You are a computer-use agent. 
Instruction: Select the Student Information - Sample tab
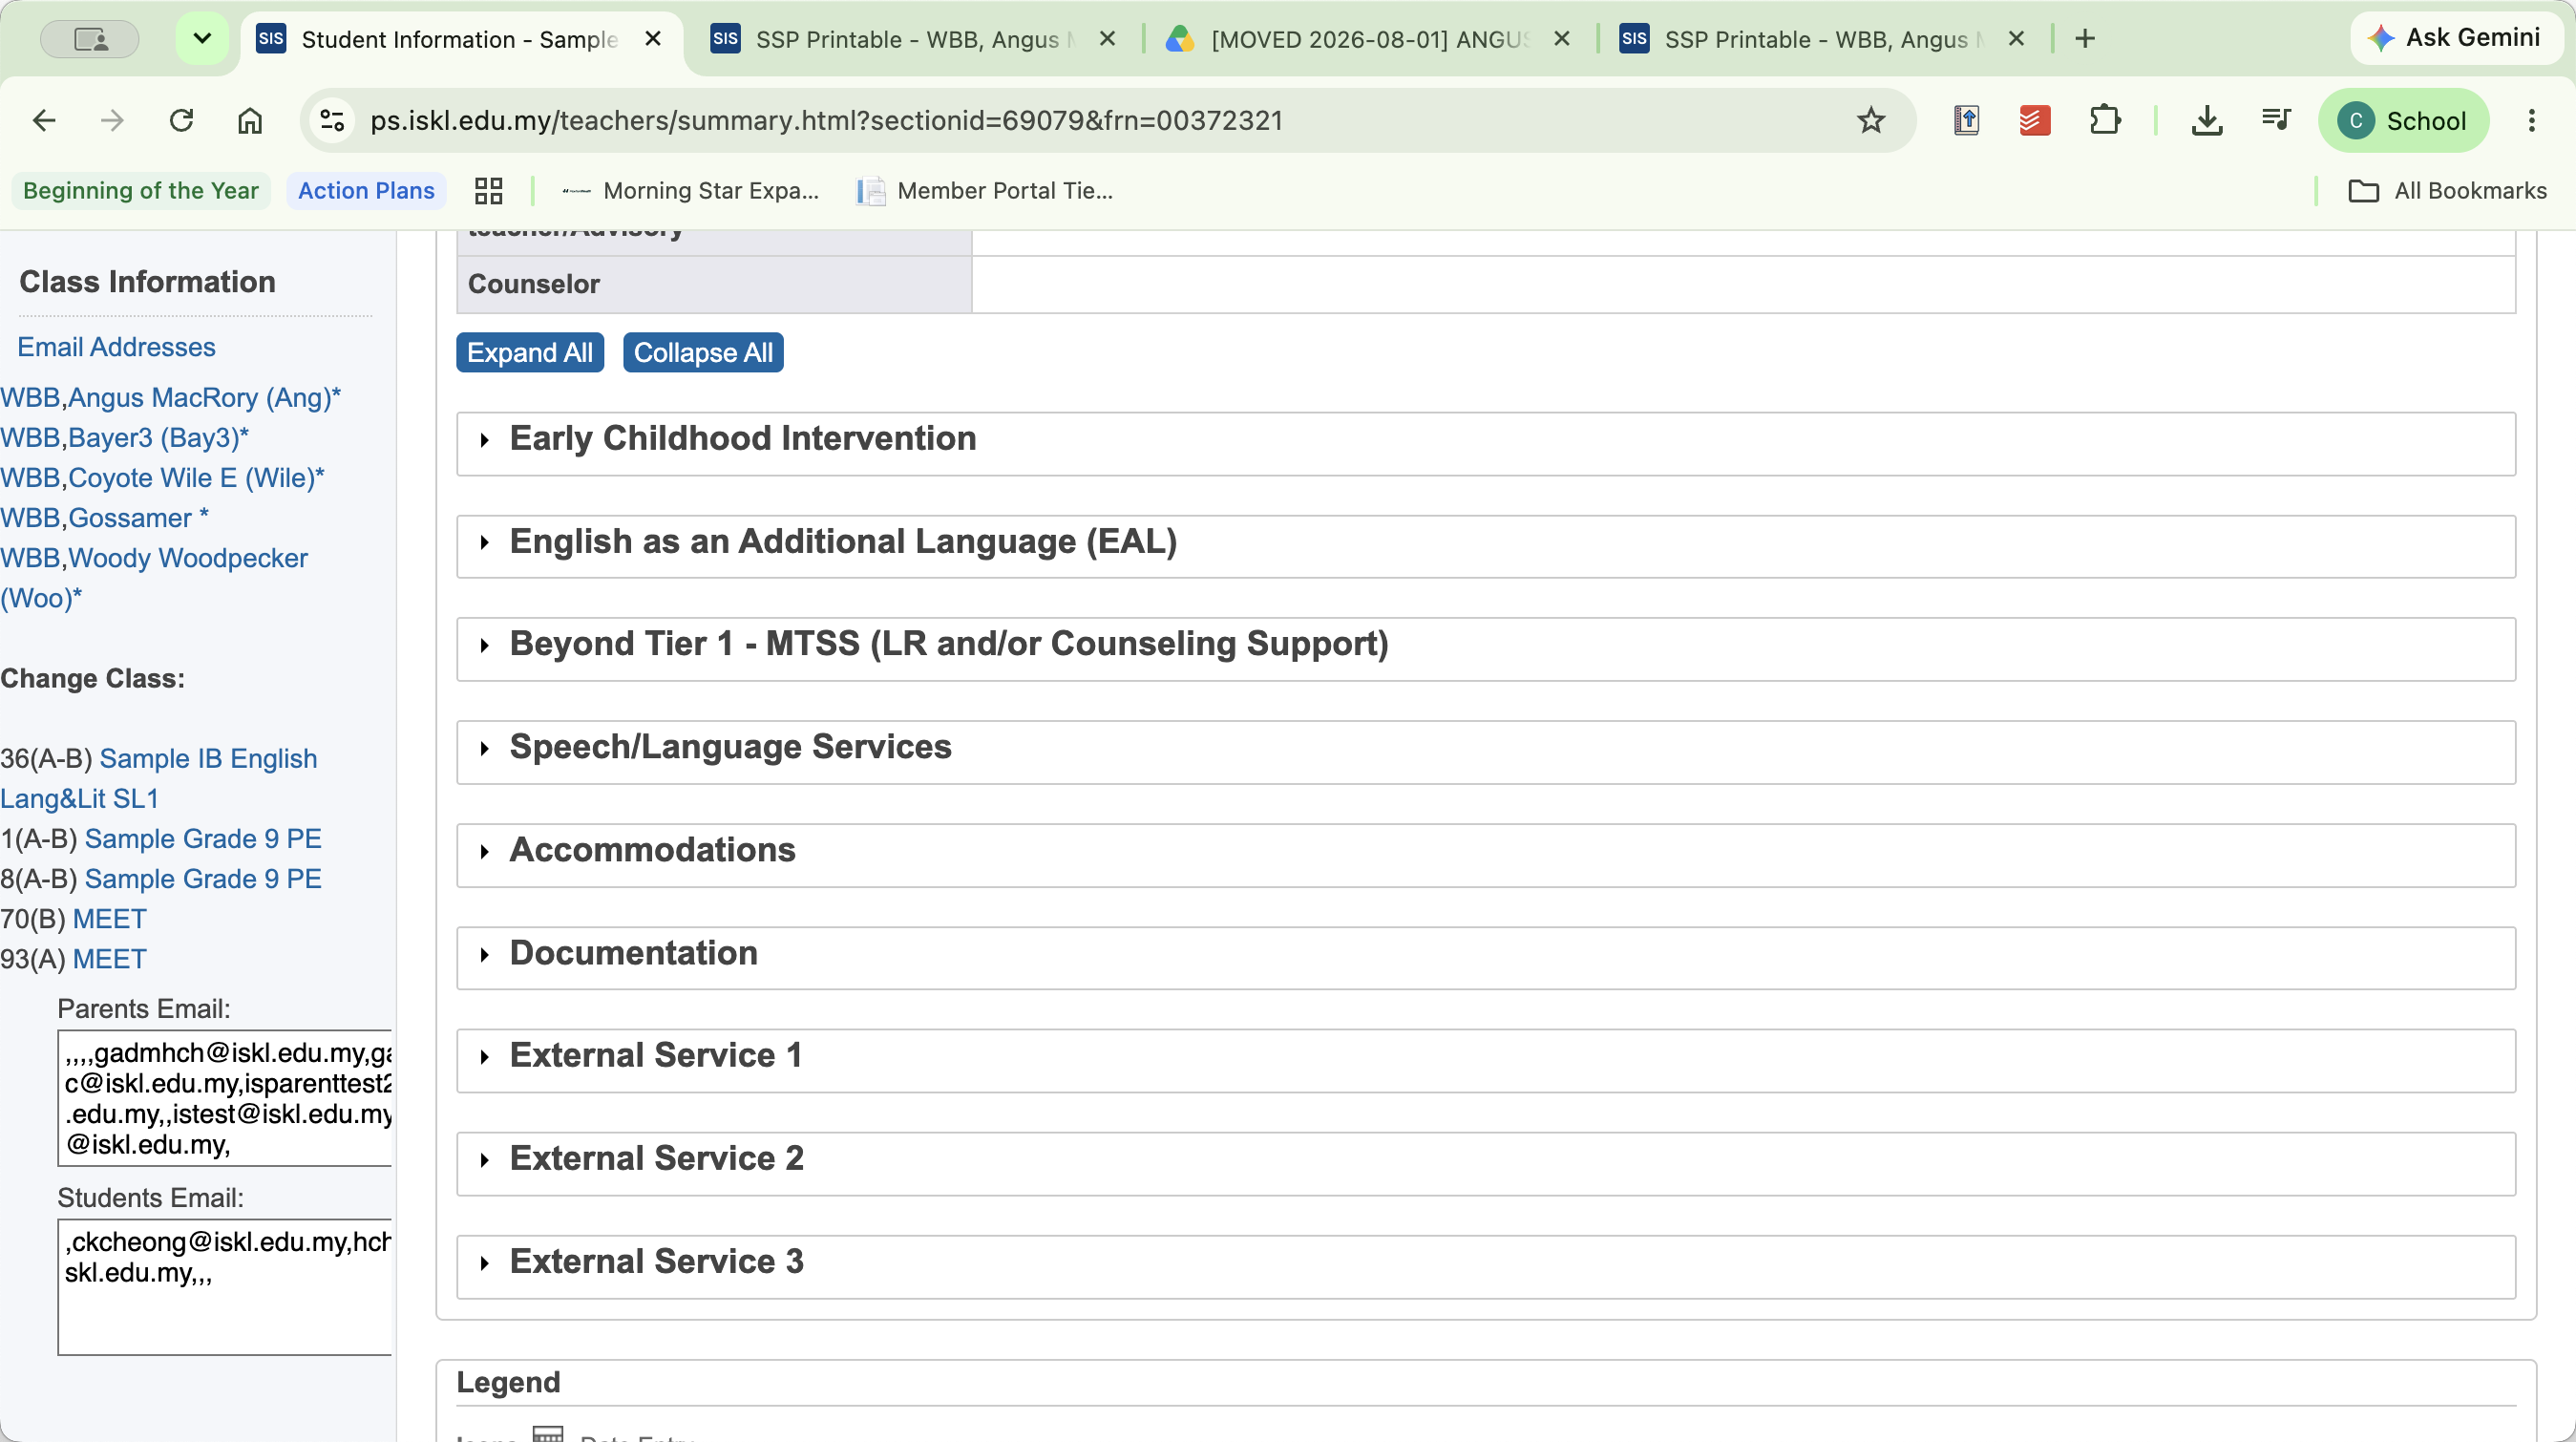tap(459, 39)
